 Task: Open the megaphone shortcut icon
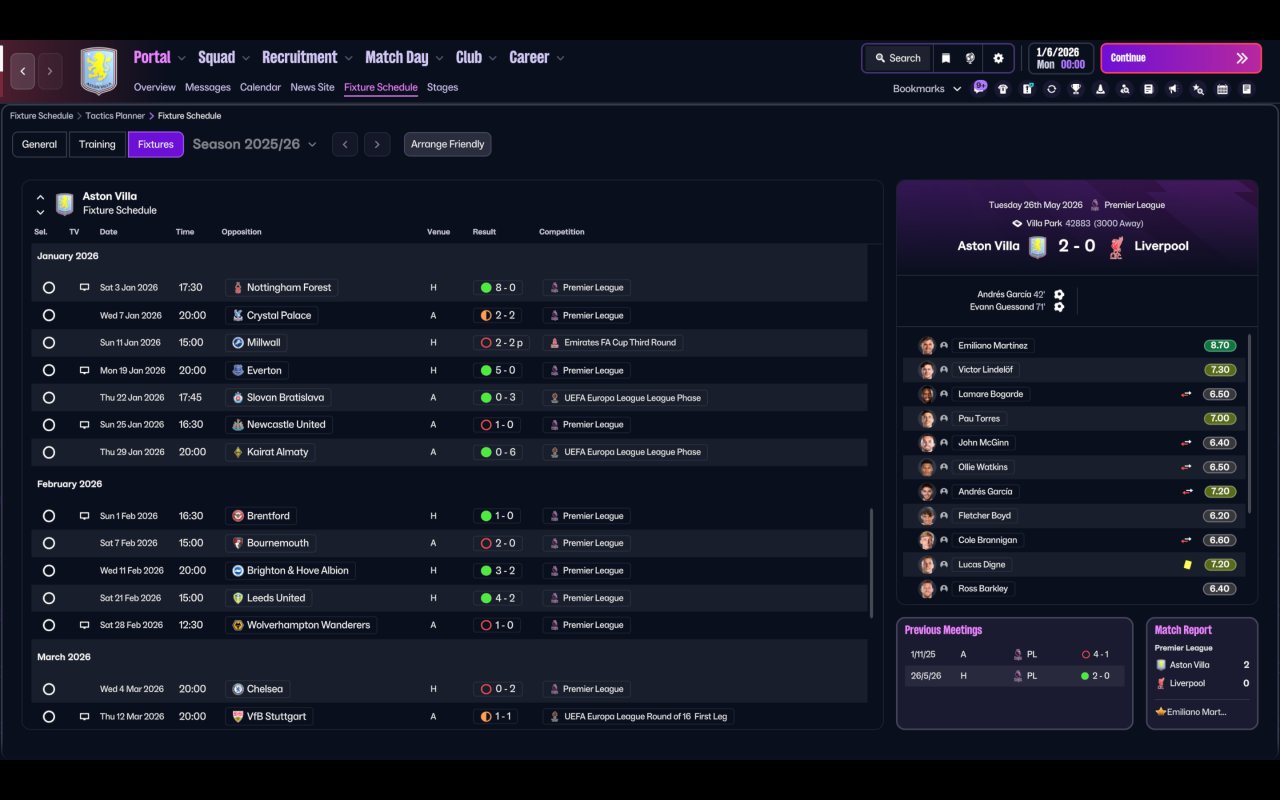(x=1173, y=89)
